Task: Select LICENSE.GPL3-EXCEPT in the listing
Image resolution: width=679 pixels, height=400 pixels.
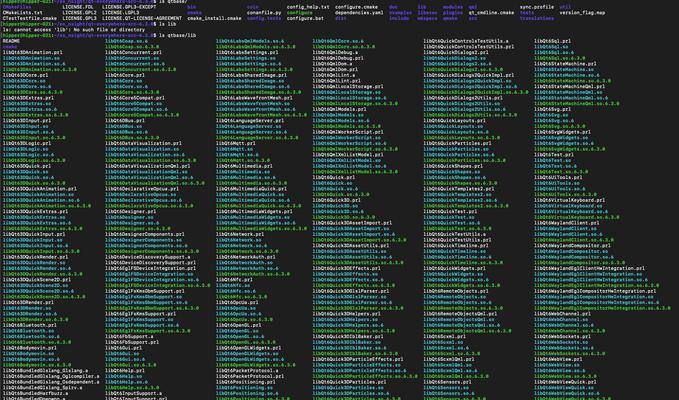Action: click(x=129, y=7)
